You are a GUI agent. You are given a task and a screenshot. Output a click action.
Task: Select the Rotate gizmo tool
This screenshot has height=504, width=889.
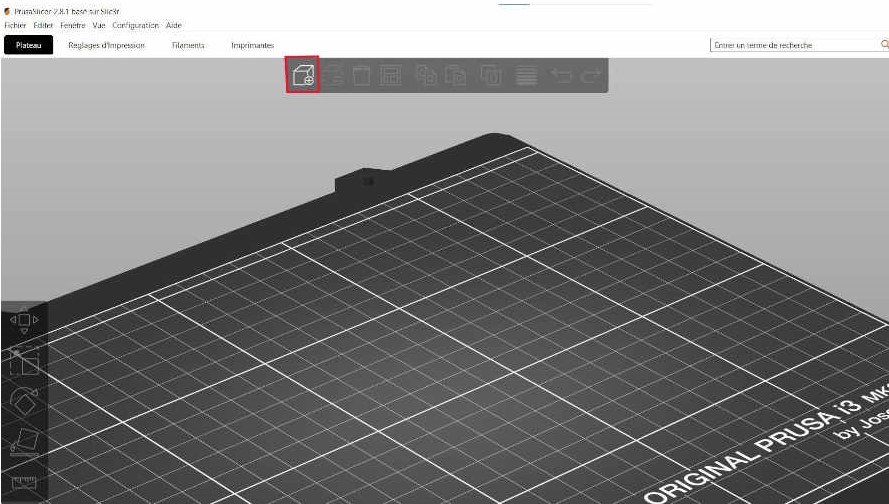pyautogui.click(x=24, y=401)
